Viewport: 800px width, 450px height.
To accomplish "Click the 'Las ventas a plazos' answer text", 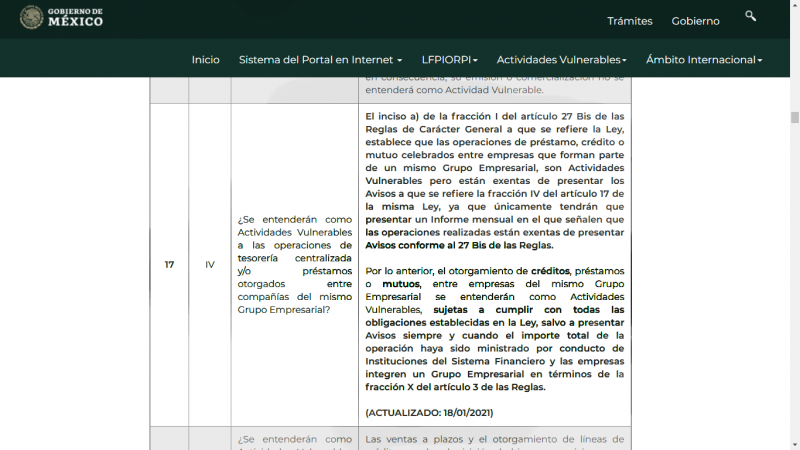I will [x=494, y=439].
